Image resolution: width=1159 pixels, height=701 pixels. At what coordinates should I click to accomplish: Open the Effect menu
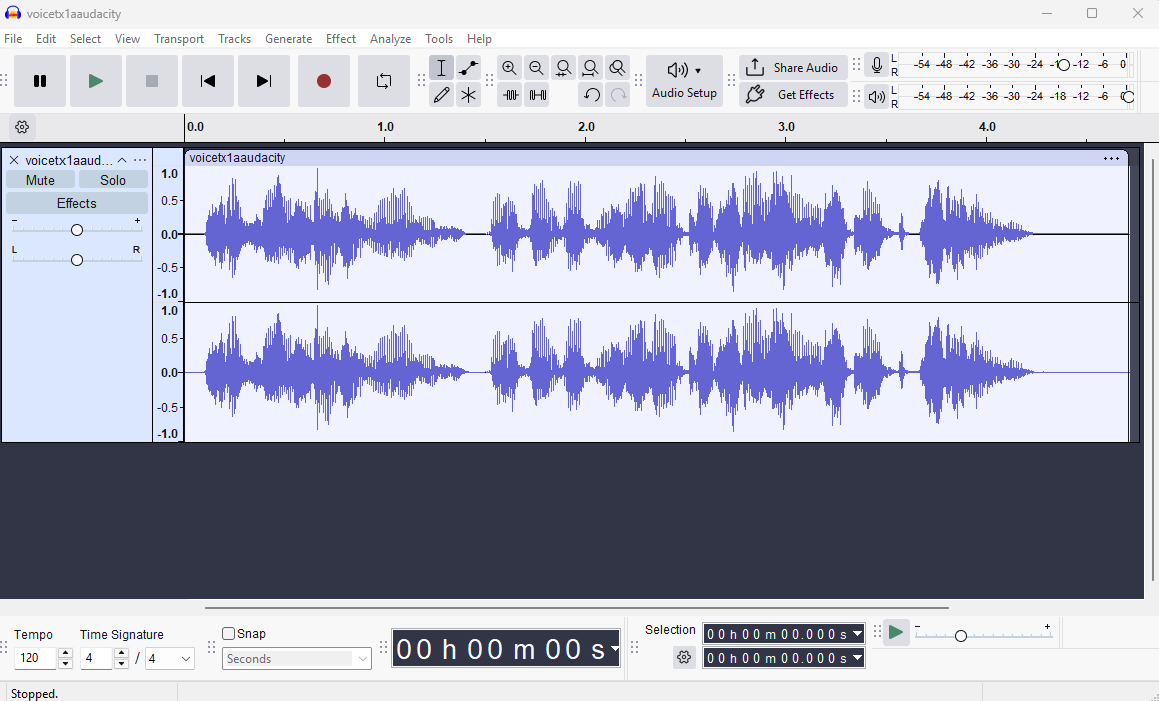pos(340,39)
